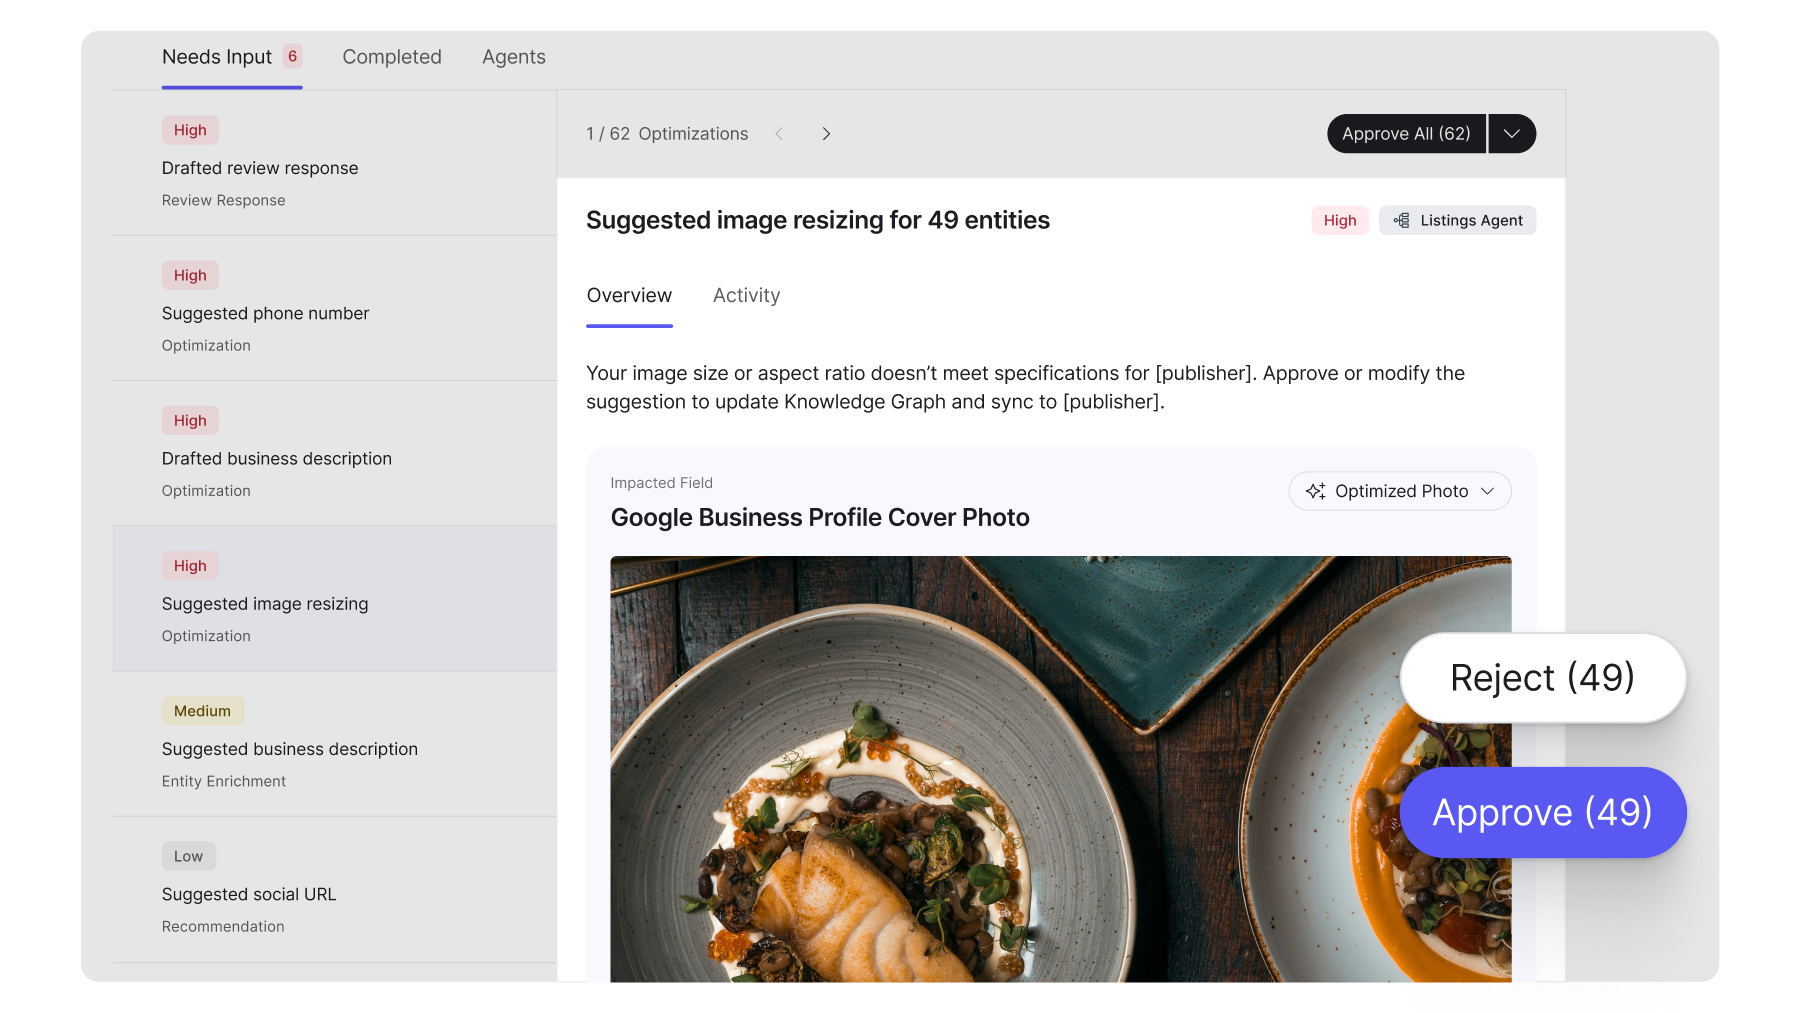Expand the Approve All split-button dropdown arrow
Screen dimensions: 1800x1013
[x=1512, y=134]
